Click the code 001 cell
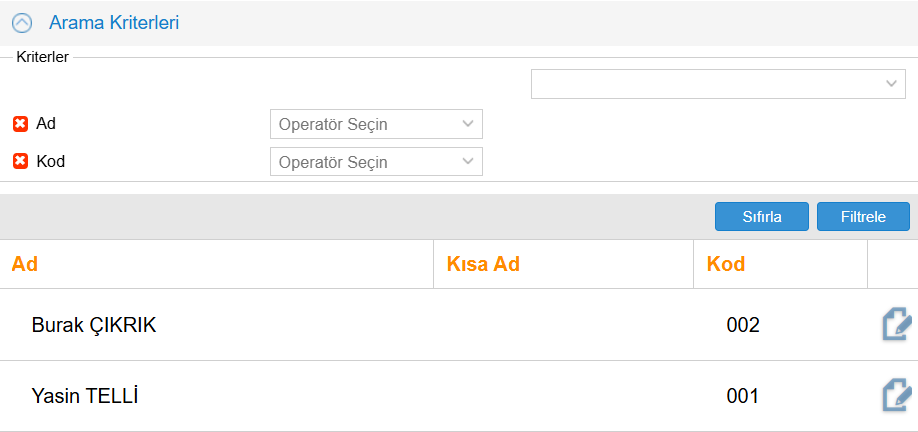The image size is (918, 432). [743, 396]
